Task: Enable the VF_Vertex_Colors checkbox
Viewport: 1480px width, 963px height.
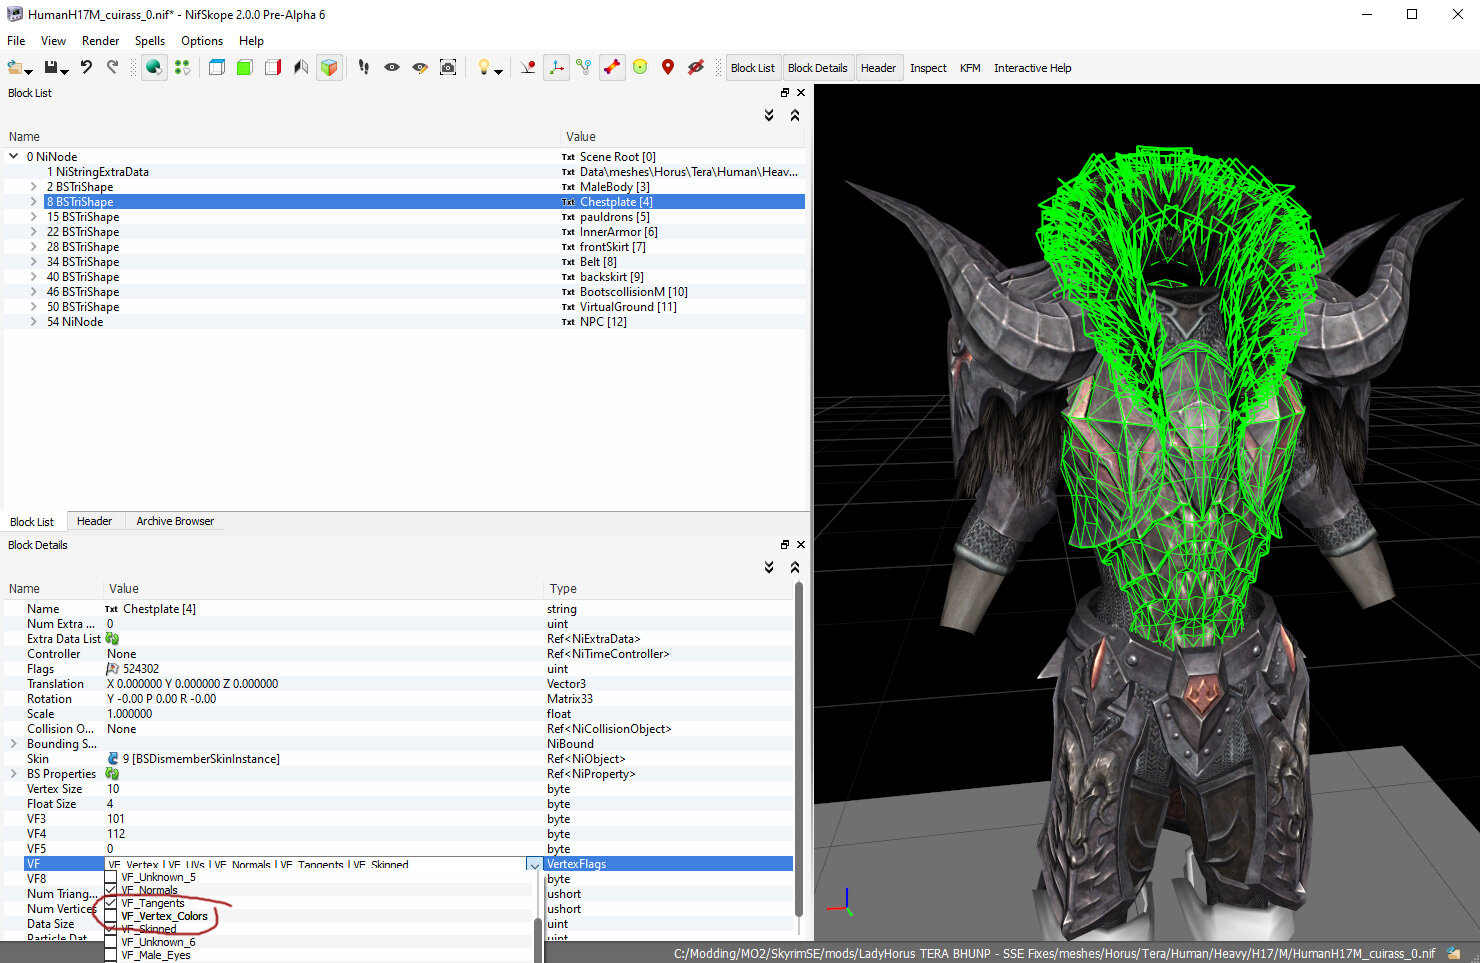Action: pyautogui.click(x=111, y=916)
